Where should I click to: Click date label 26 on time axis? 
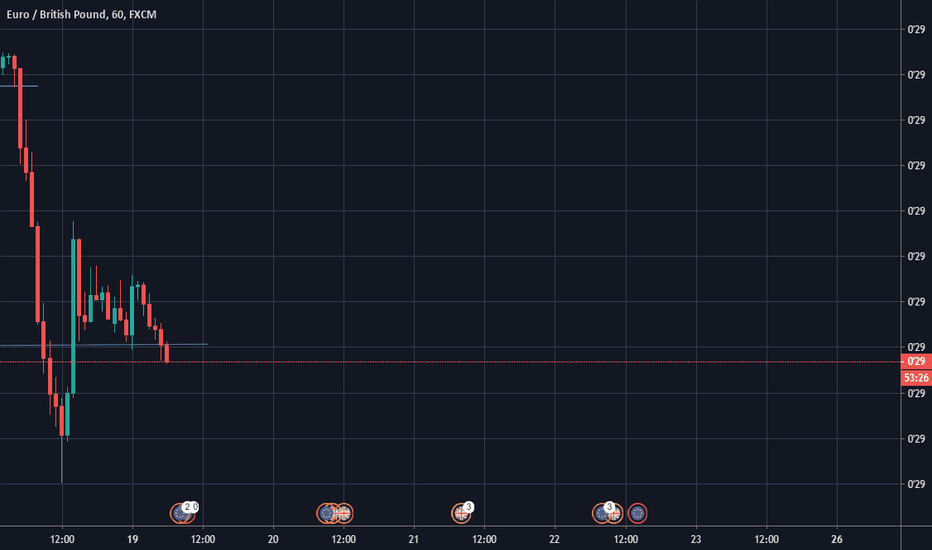point(837,539)
